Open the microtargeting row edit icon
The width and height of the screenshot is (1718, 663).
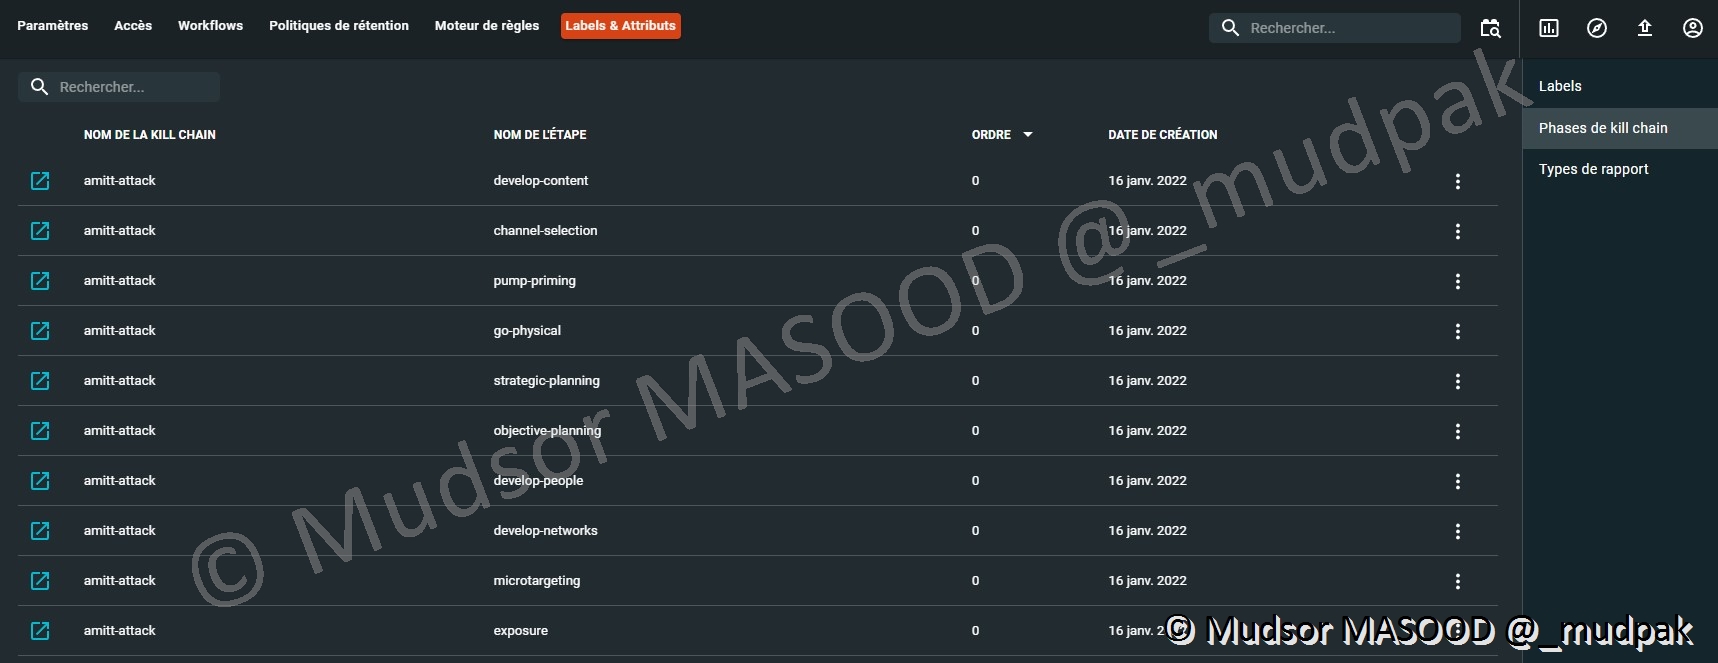pos(40,581)
